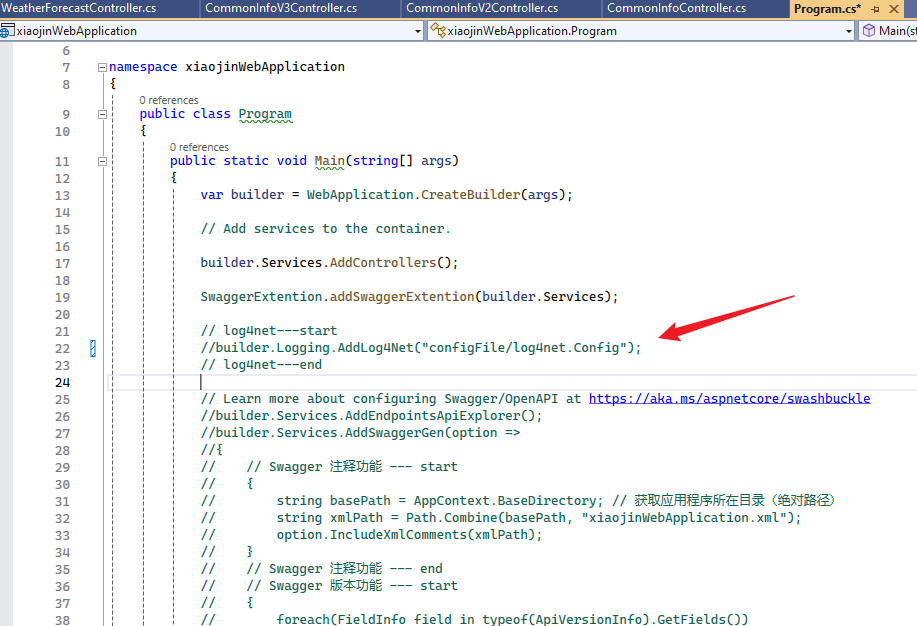This screenshot has width=917, height=626.
Task: Switch to CommonInfoController.cs tab
Action: [x=676, y=9]
